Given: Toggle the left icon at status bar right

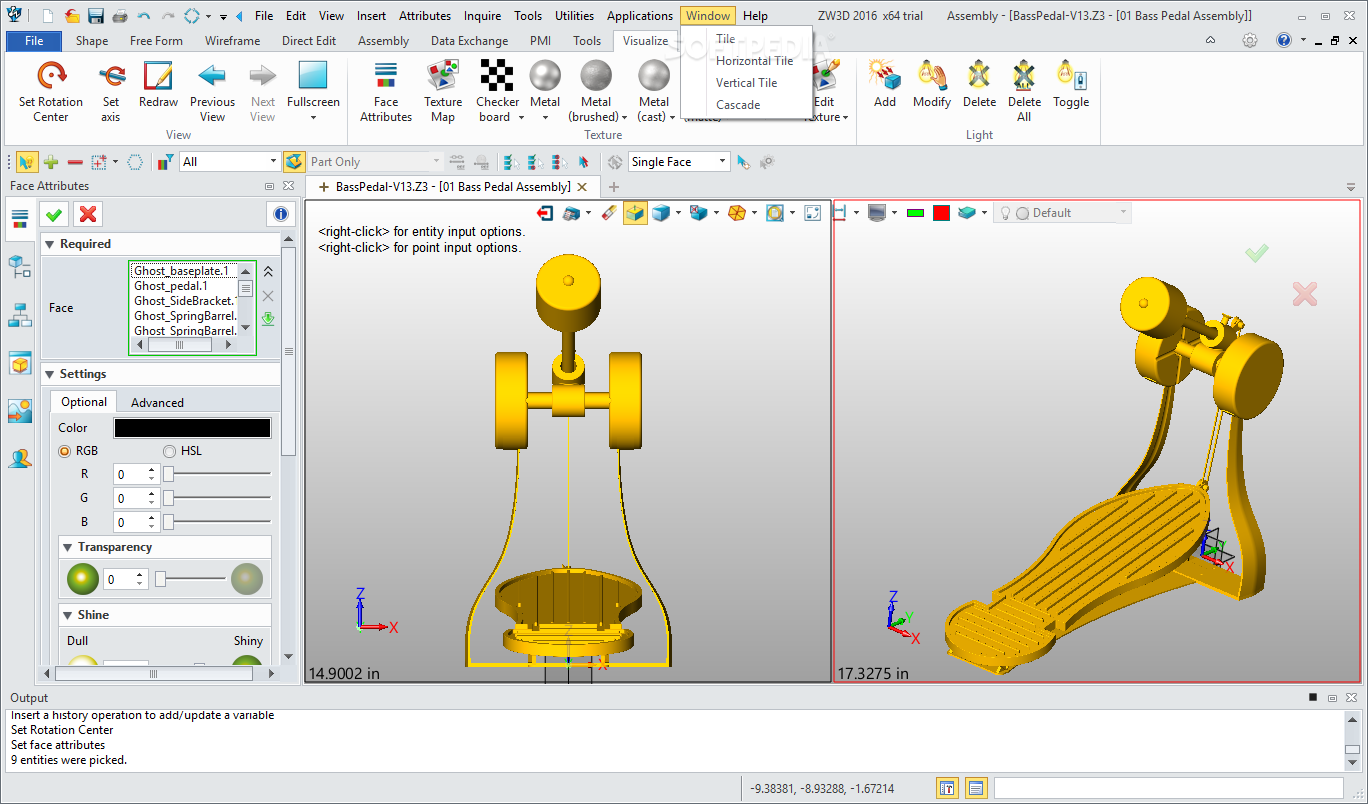Looking at the screenshot, I should [947, 788].
